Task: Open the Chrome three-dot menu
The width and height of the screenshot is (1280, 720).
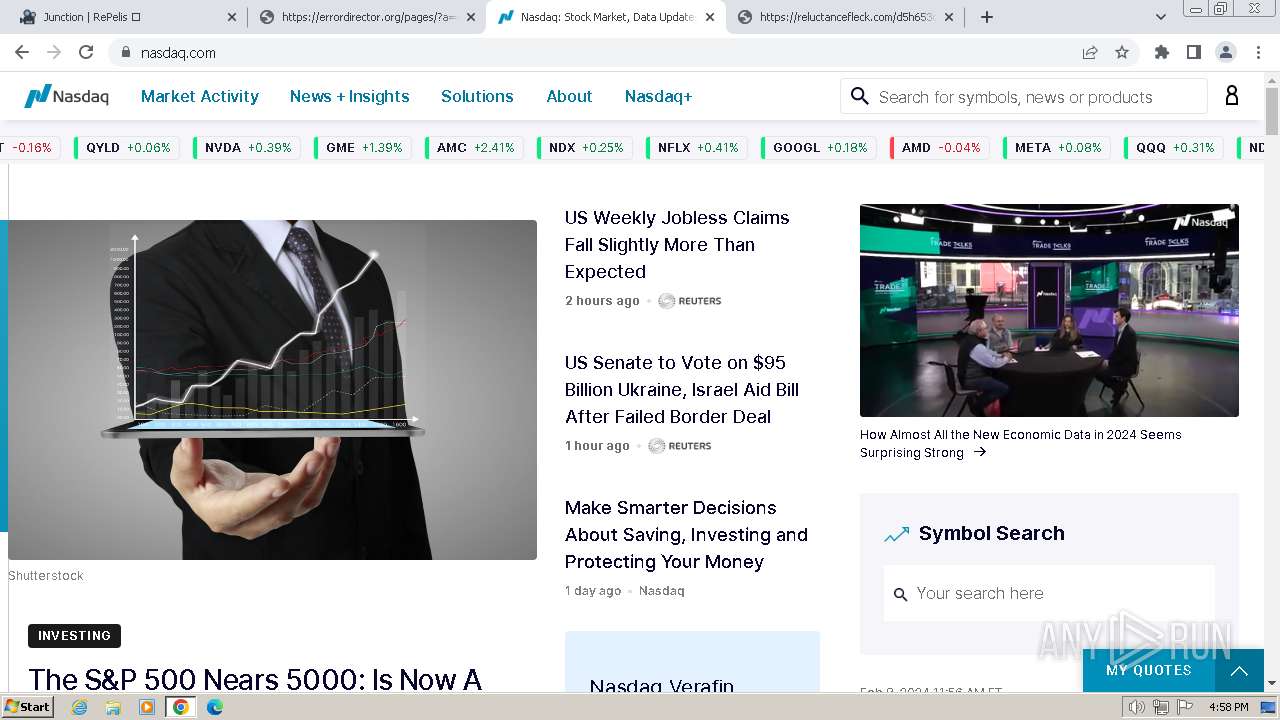Action: (1257, 52)
